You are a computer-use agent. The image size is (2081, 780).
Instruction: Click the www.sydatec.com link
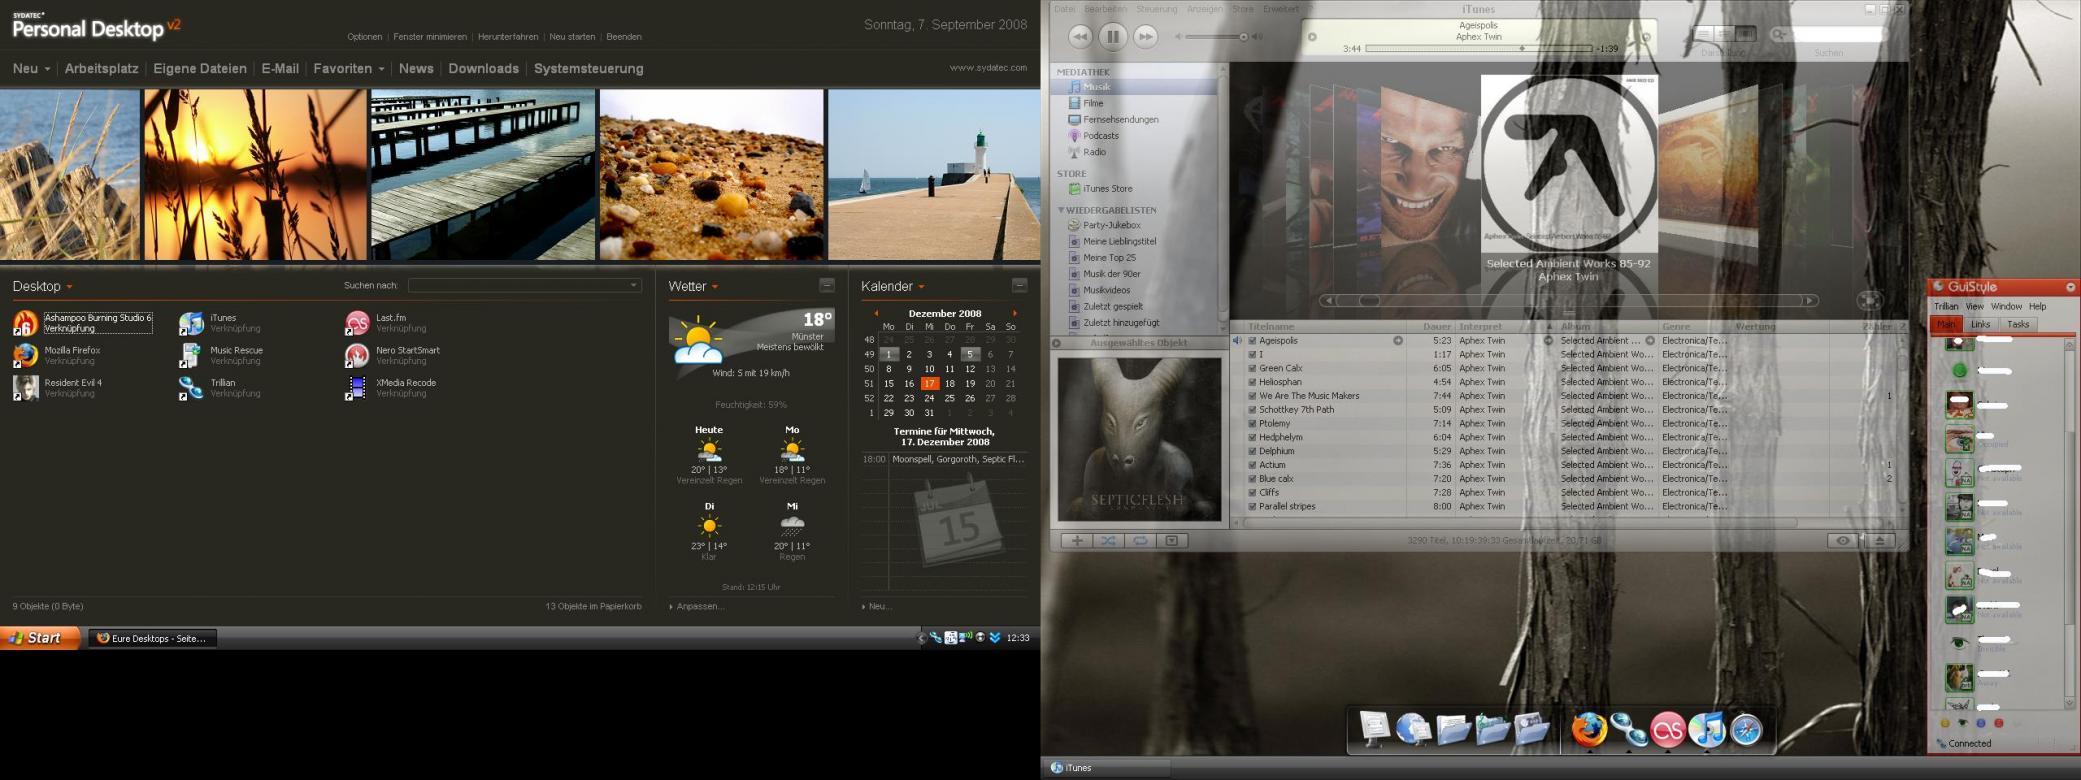pos(988,68)
